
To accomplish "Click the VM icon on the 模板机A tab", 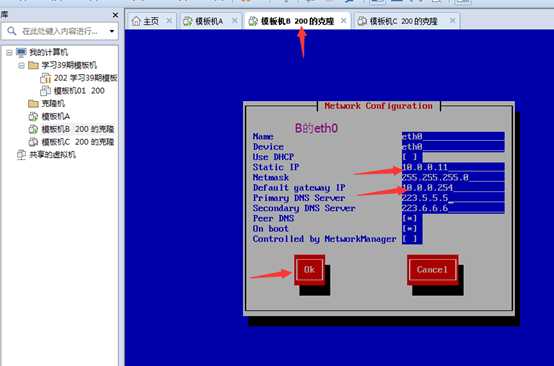I will tap(187, 21).
